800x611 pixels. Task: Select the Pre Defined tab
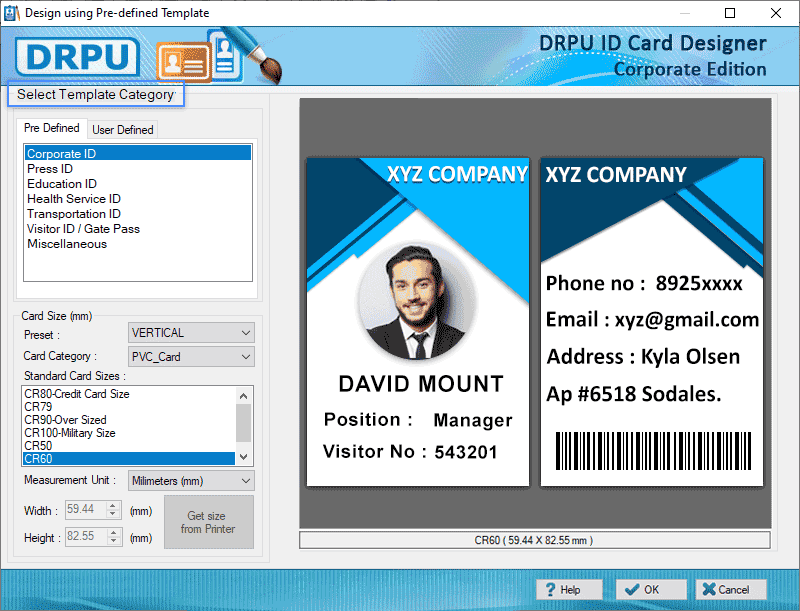tap(52, 128)
